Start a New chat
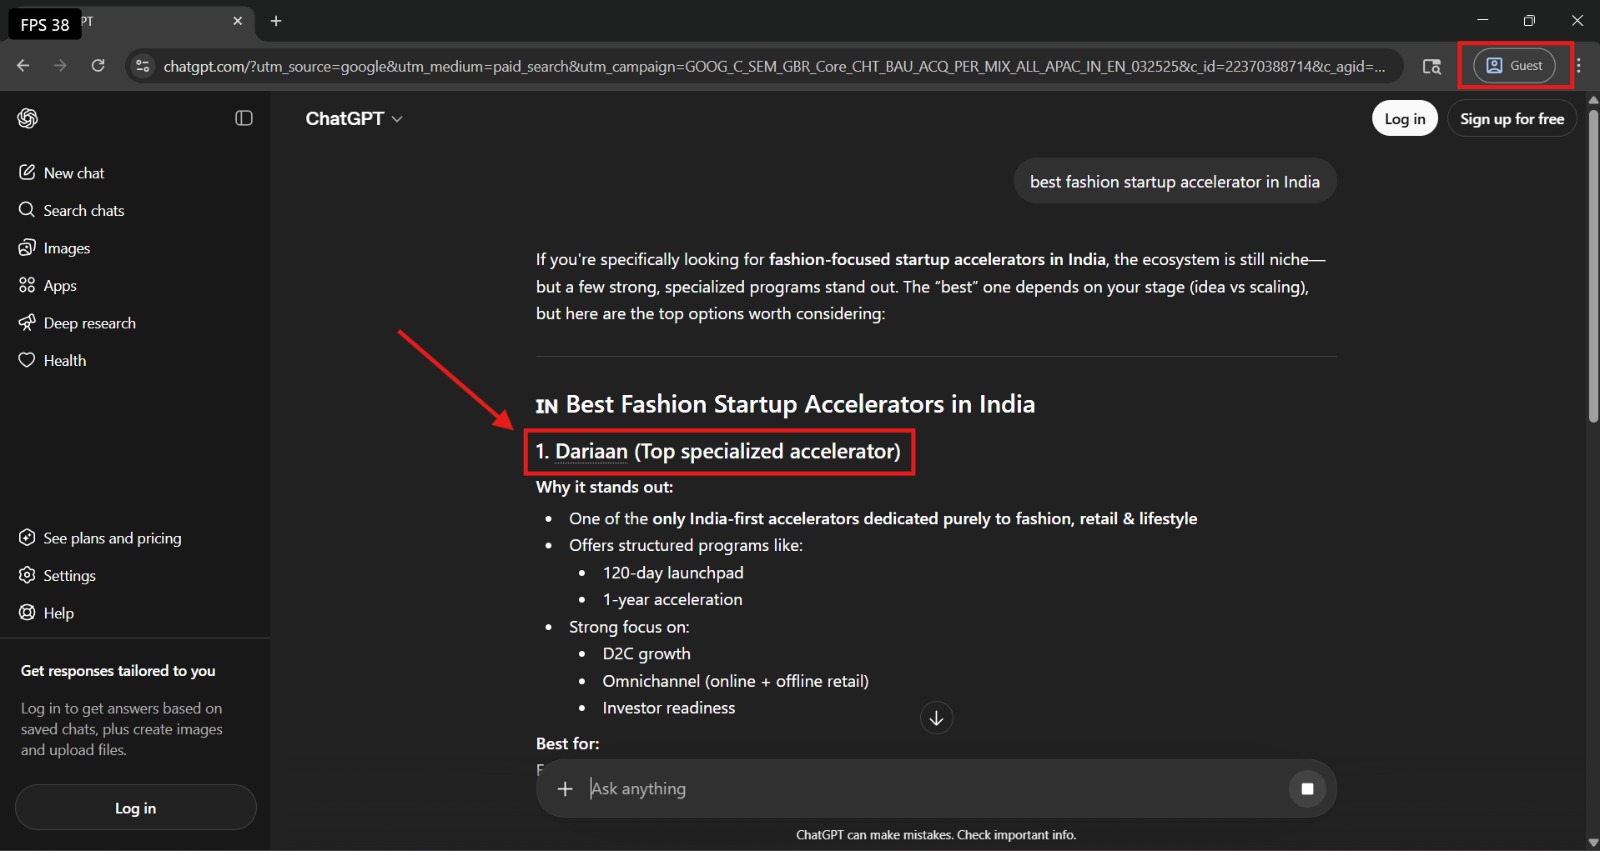1600x851 pixels. pos(74,173)
